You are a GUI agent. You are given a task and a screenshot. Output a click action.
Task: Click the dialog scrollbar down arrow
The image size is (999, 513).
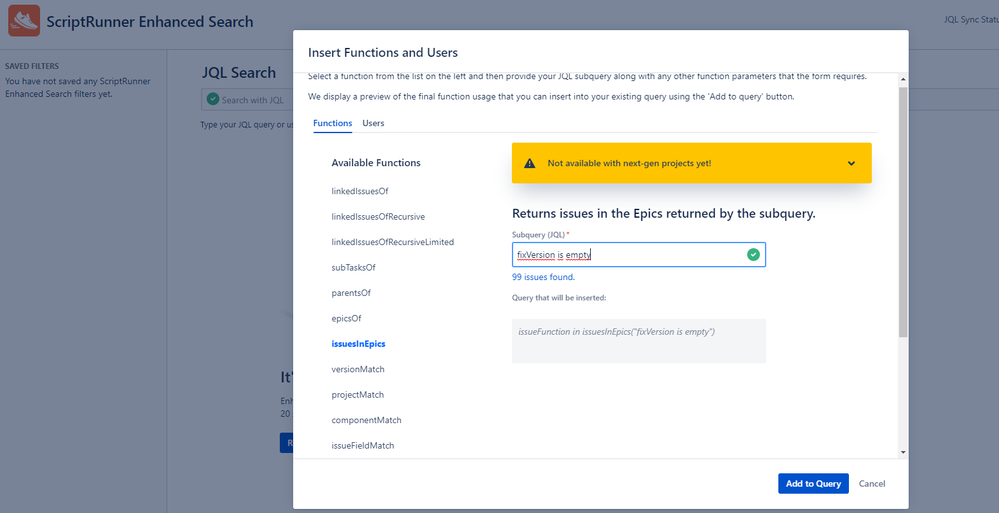[904, 452]
